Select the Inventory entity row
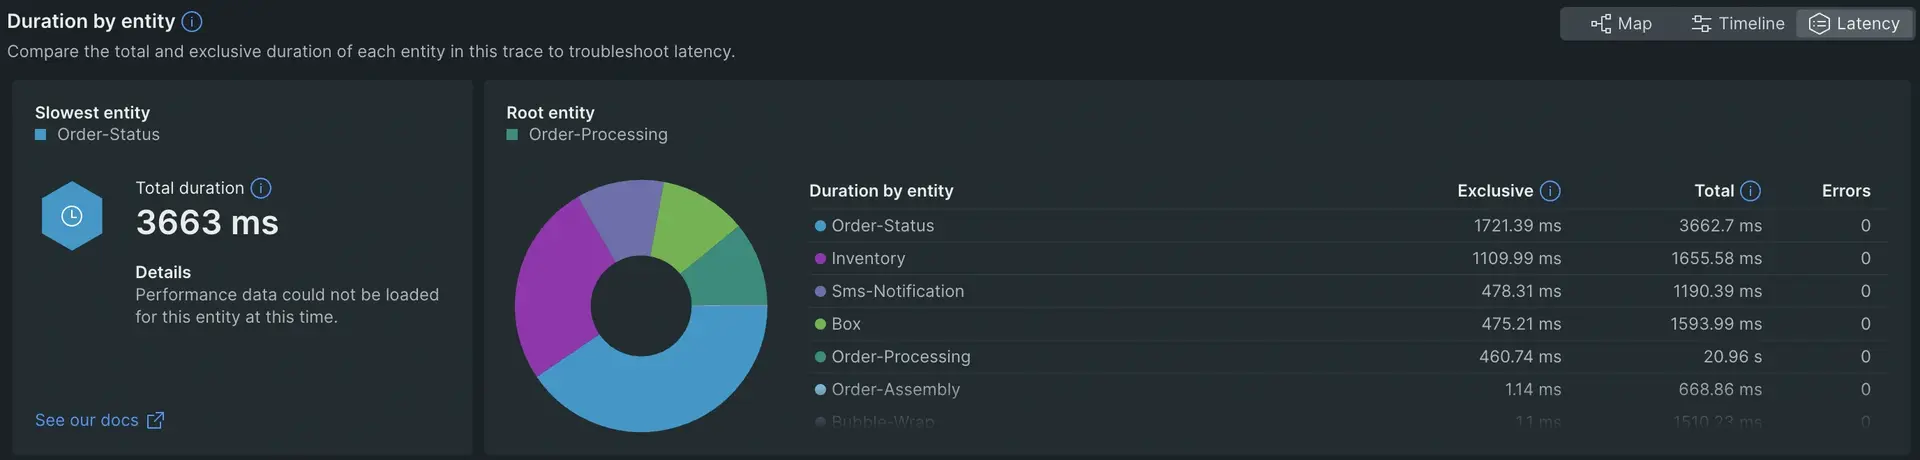The height and width of the screenshot is (460, 1920). 868,258
